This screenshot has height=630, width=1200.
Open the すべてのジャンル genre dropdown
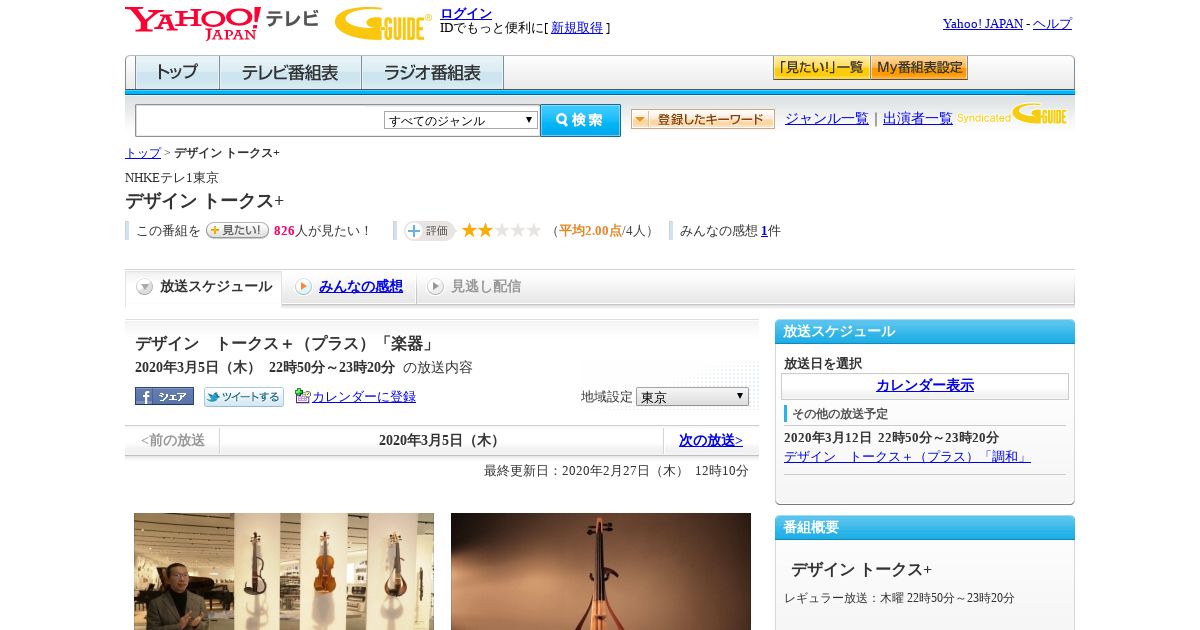[x=461, y=120]
